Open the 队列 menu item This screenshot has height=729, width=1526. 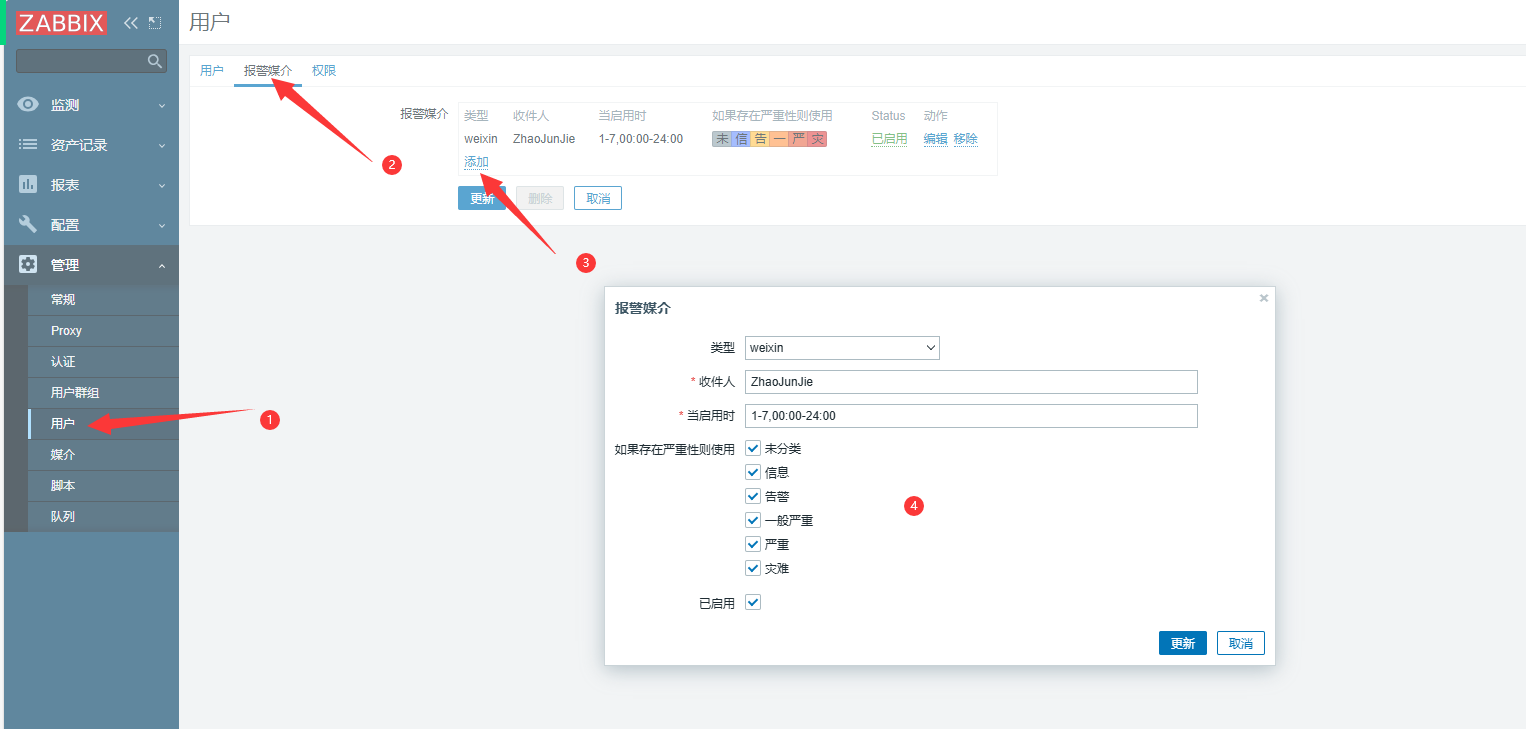coord(104,517)
